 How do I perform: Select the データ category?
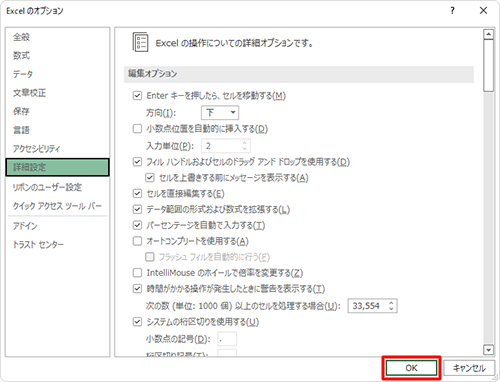[x=23, y=74]
